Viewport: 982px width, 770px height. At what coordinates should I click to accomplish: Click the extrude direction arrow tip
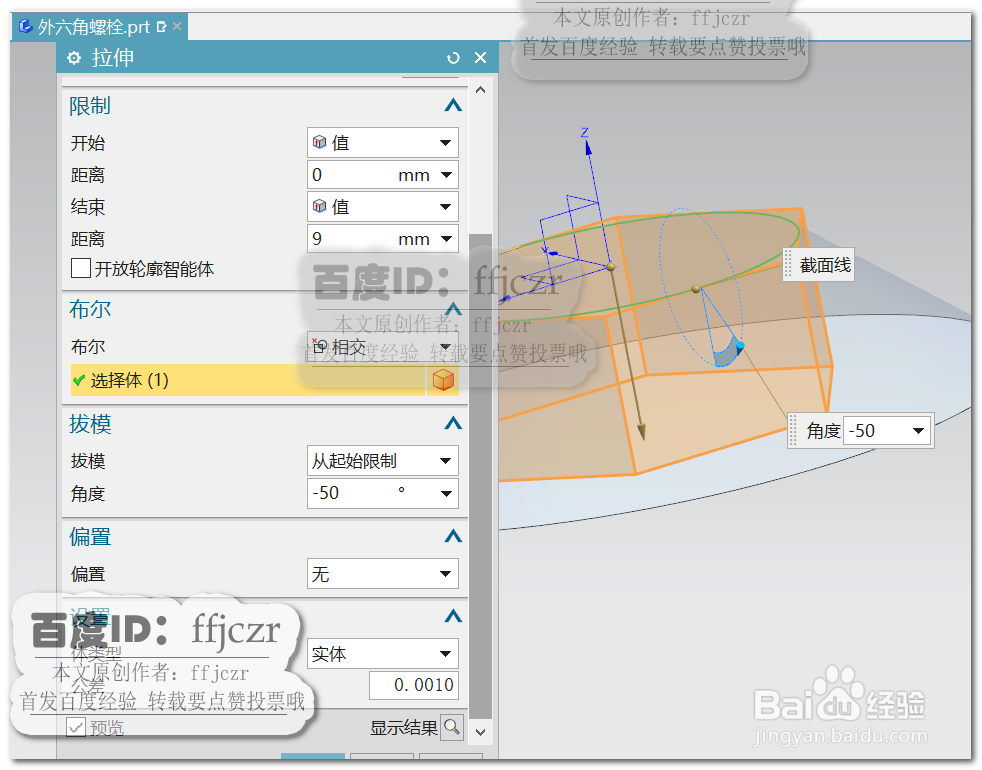coord(641,432)
